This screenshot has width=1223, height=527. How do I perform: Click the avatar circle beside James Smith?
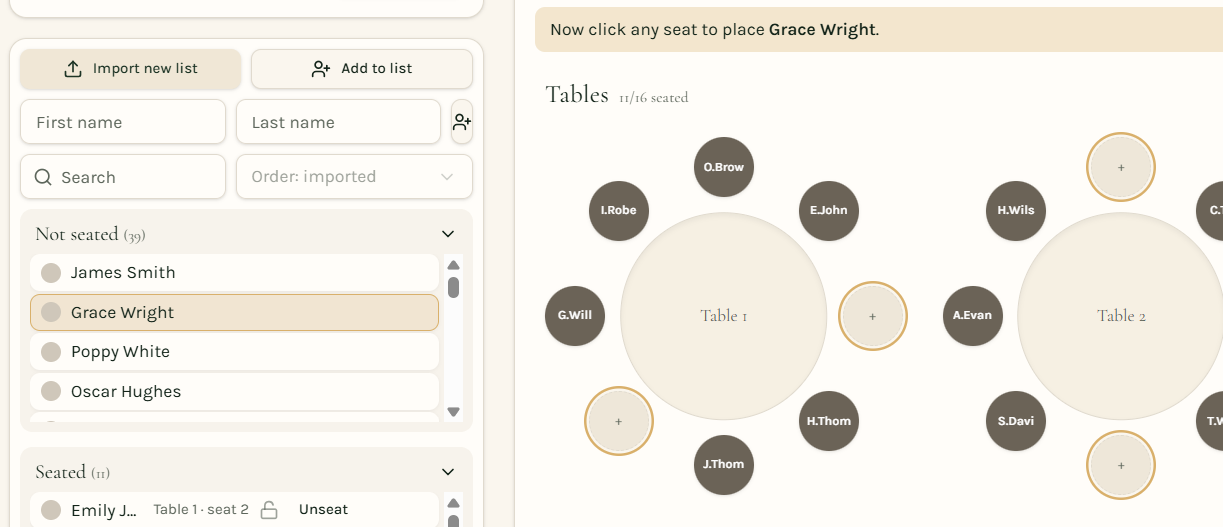pyautogui.click(x=51, y=273)
